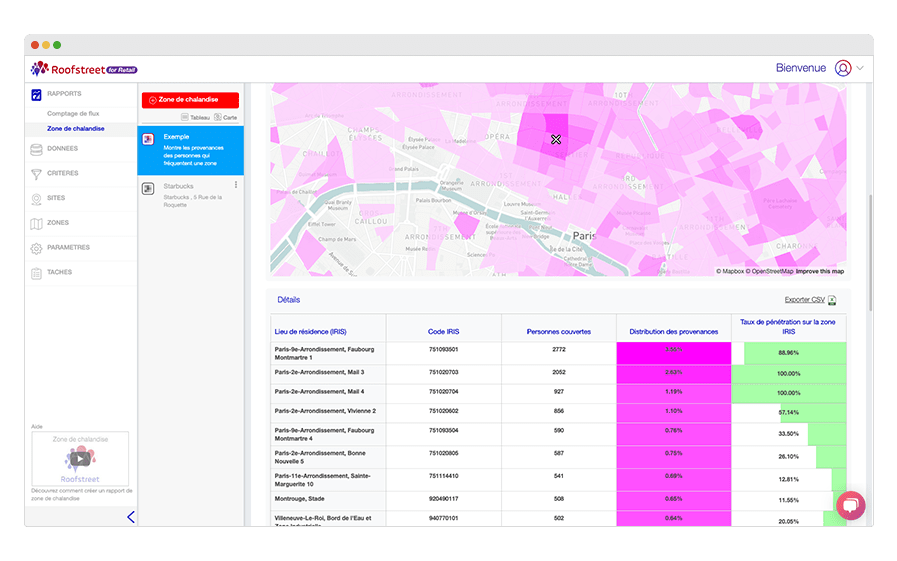Click the Bienvenue greeting text
Screen dimensions: 897x561
pyautogui.click(x=801, y=68)
